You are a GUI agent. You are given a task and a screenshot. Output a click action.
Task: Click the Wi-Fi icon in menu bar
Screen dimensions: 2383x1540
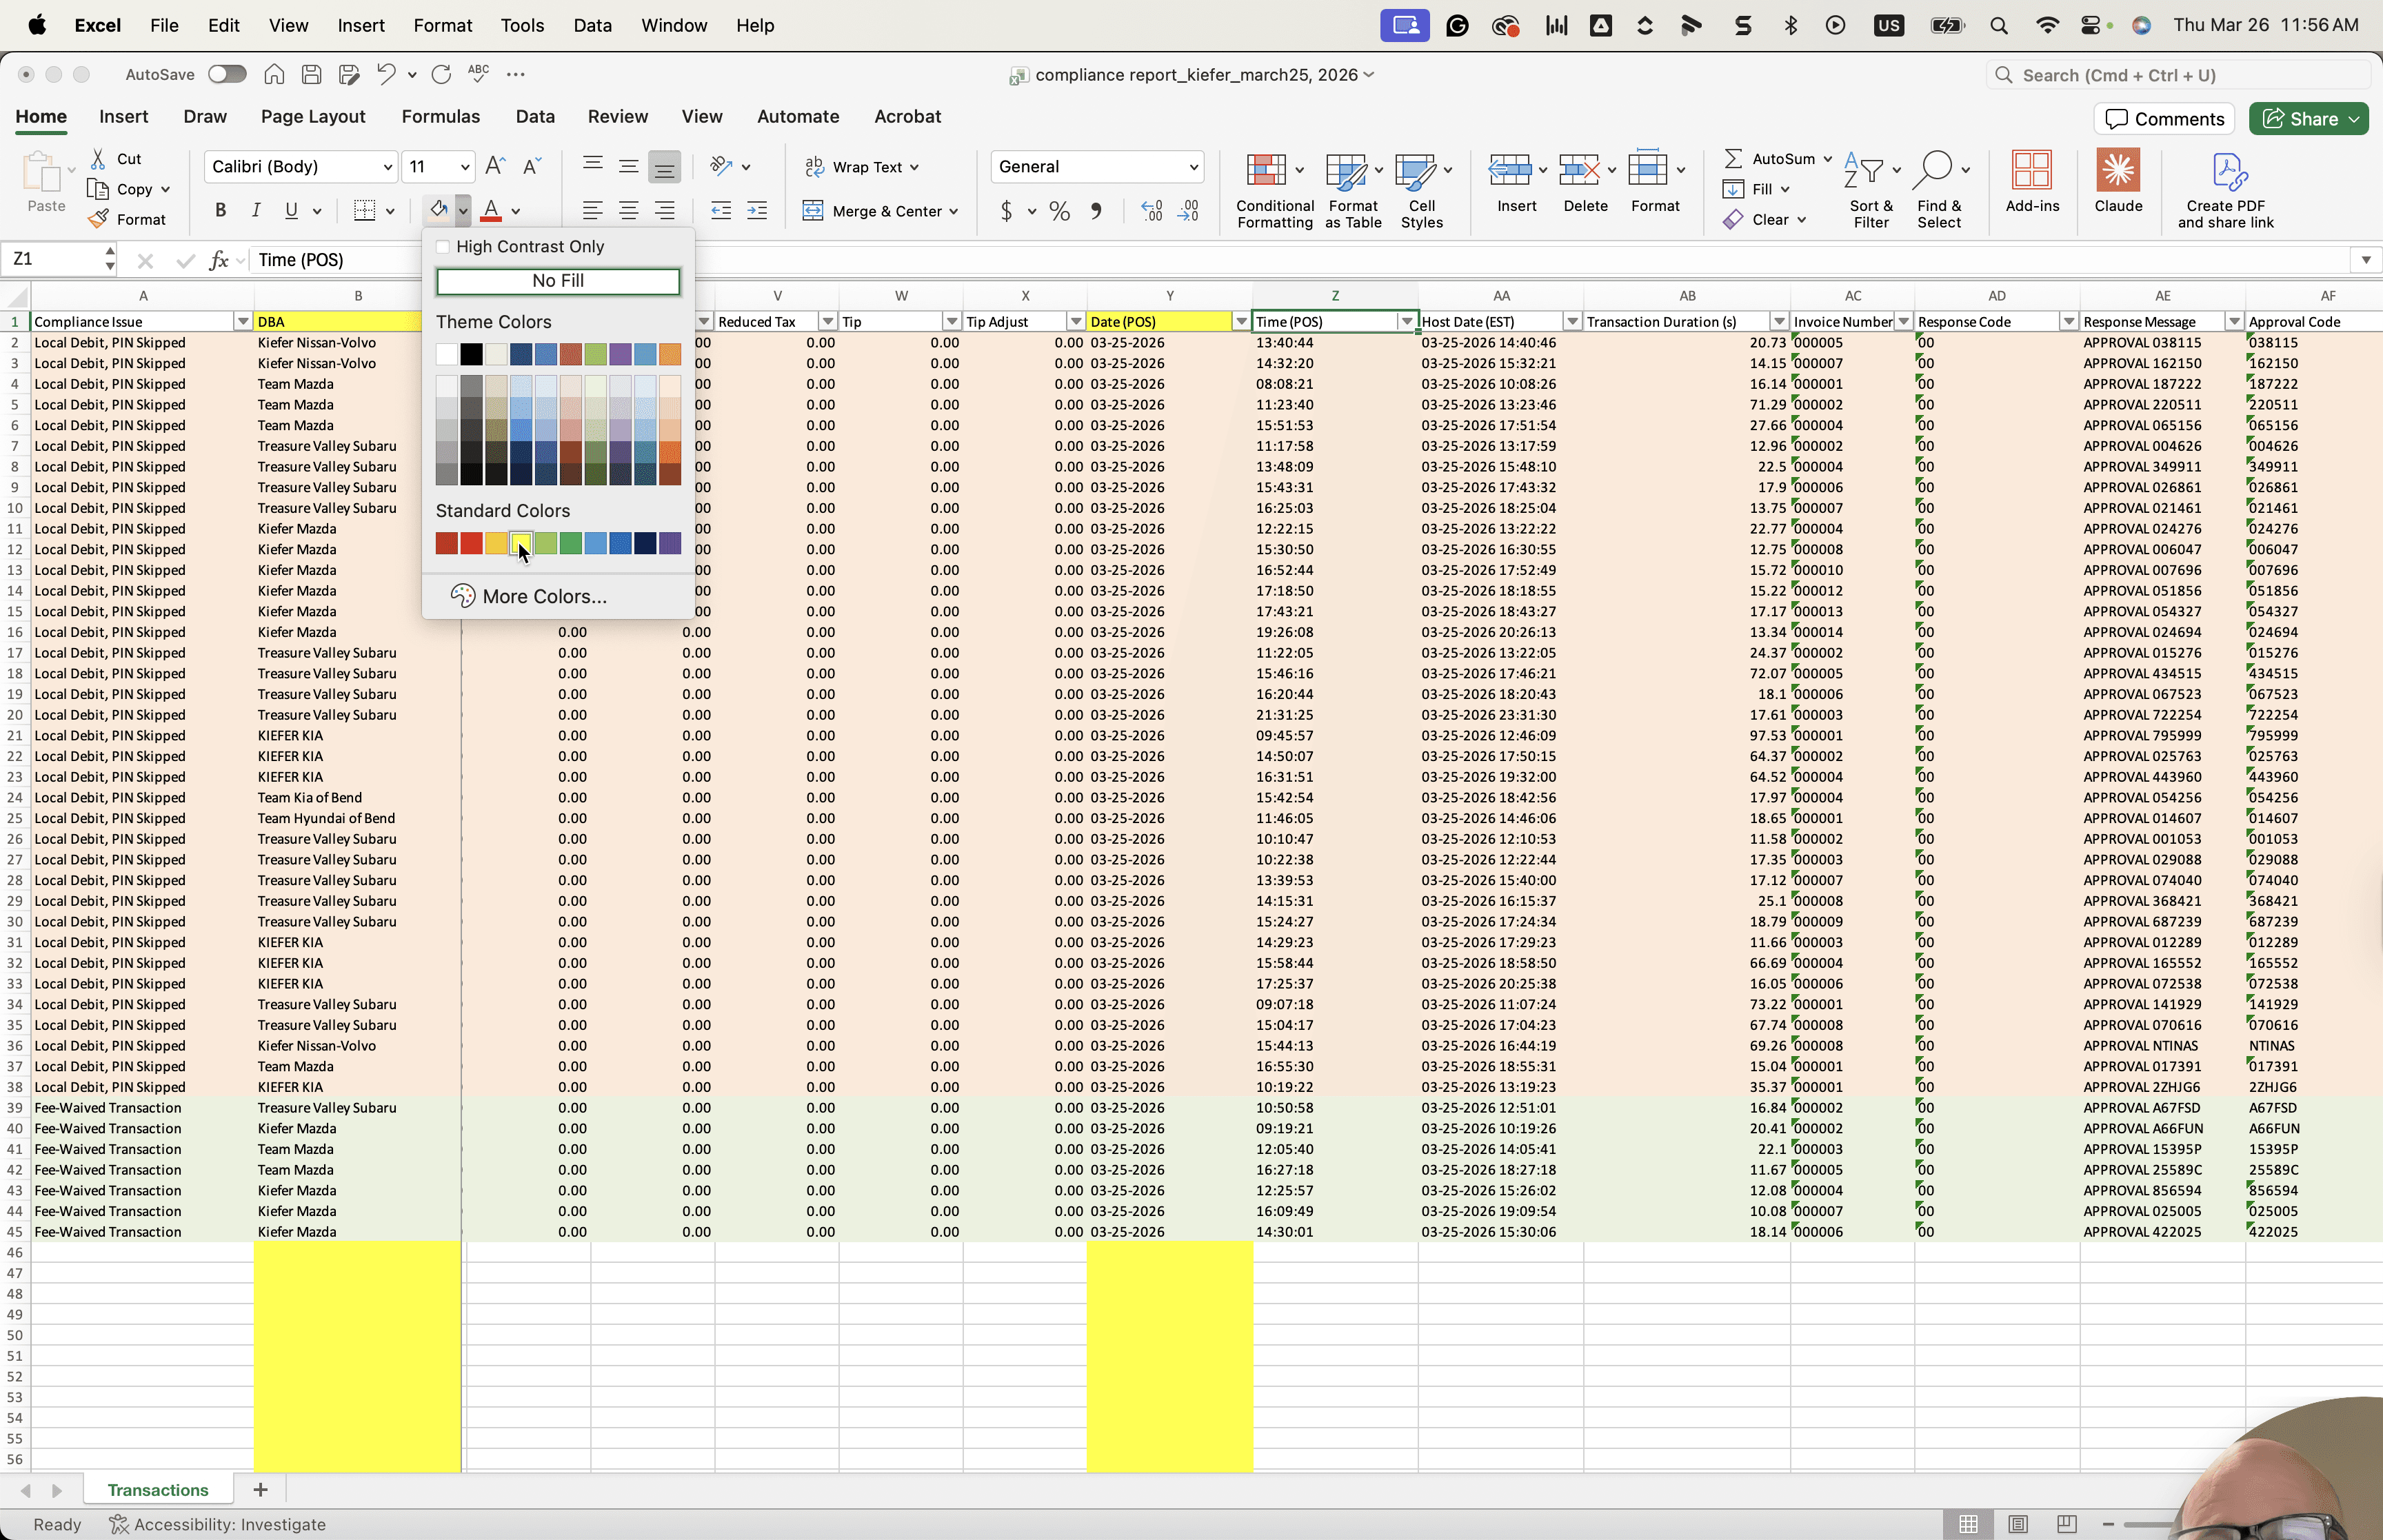(2047, 26)
